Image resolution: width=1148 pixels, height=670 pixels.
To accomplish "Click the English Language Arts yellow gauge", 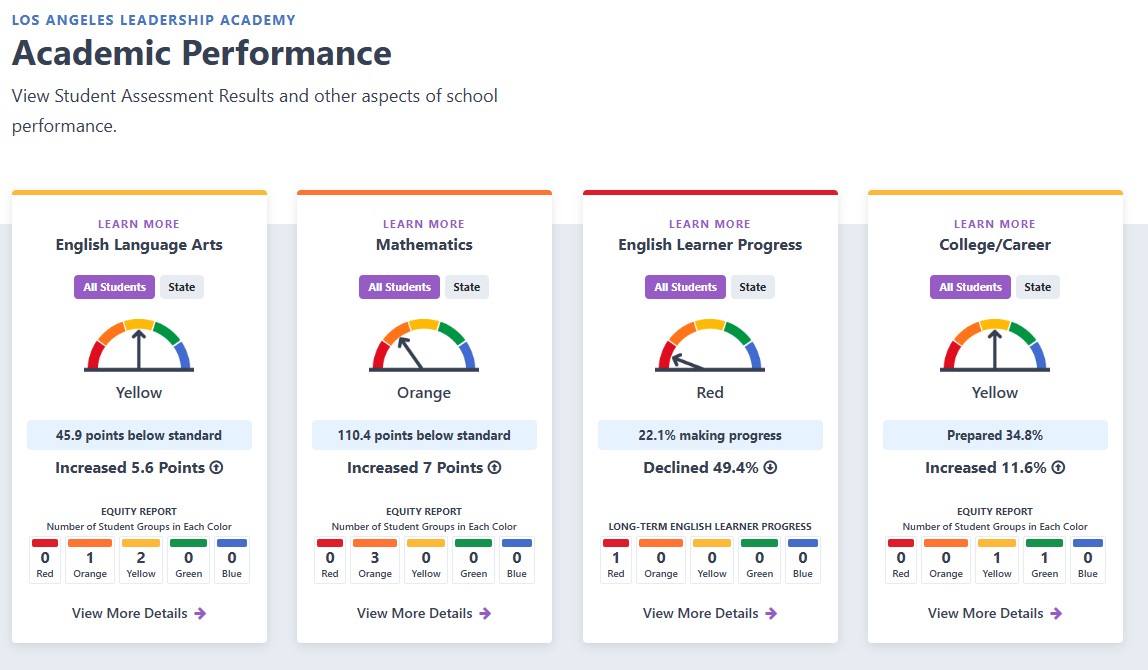I will (139, 345).
